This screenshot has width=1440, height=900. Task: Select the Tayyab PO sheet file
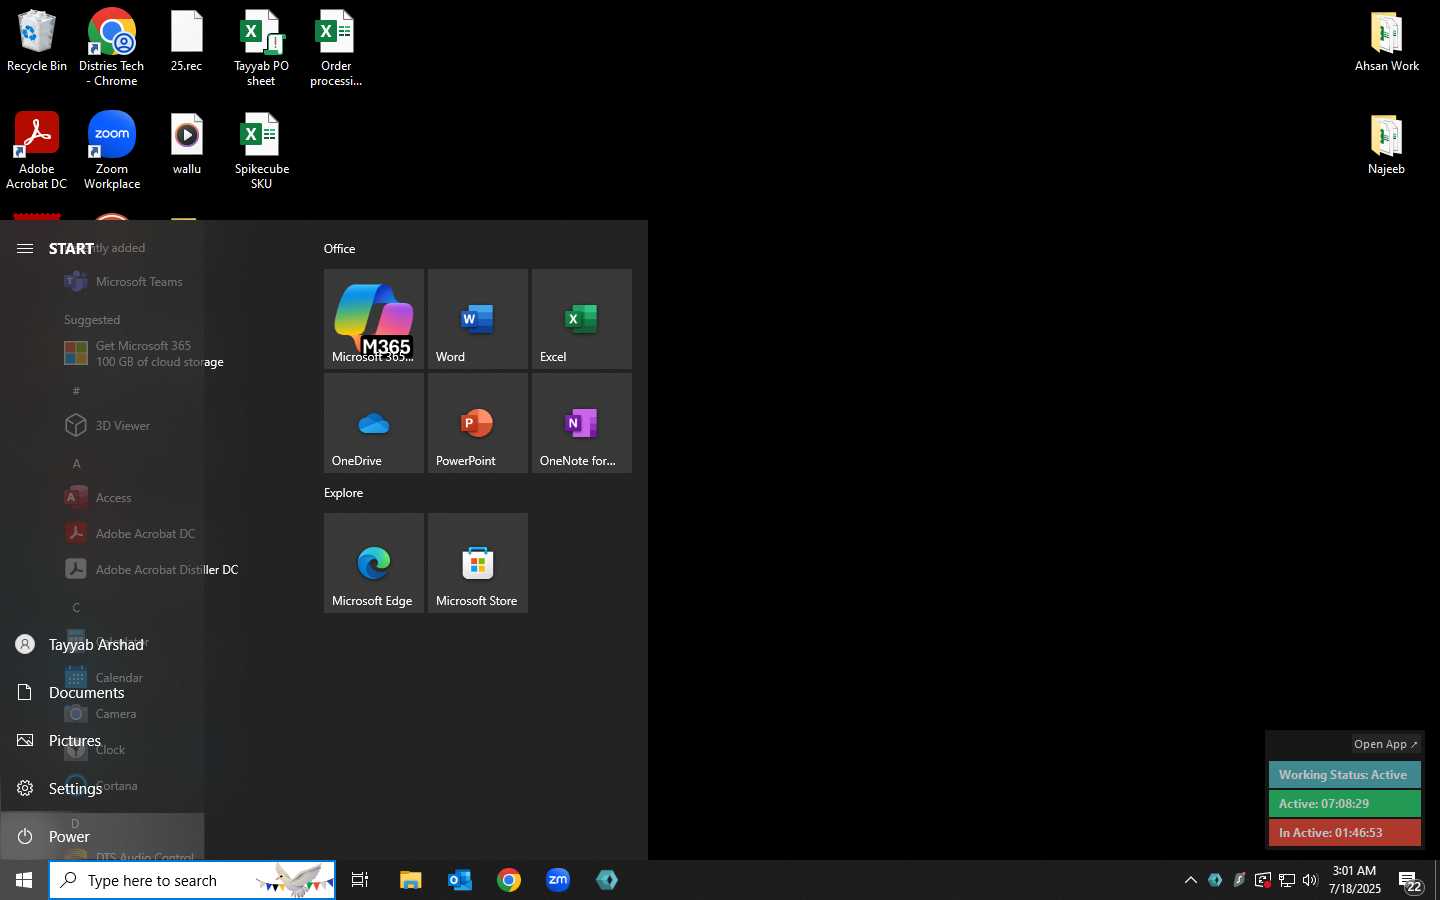[261, 47]
